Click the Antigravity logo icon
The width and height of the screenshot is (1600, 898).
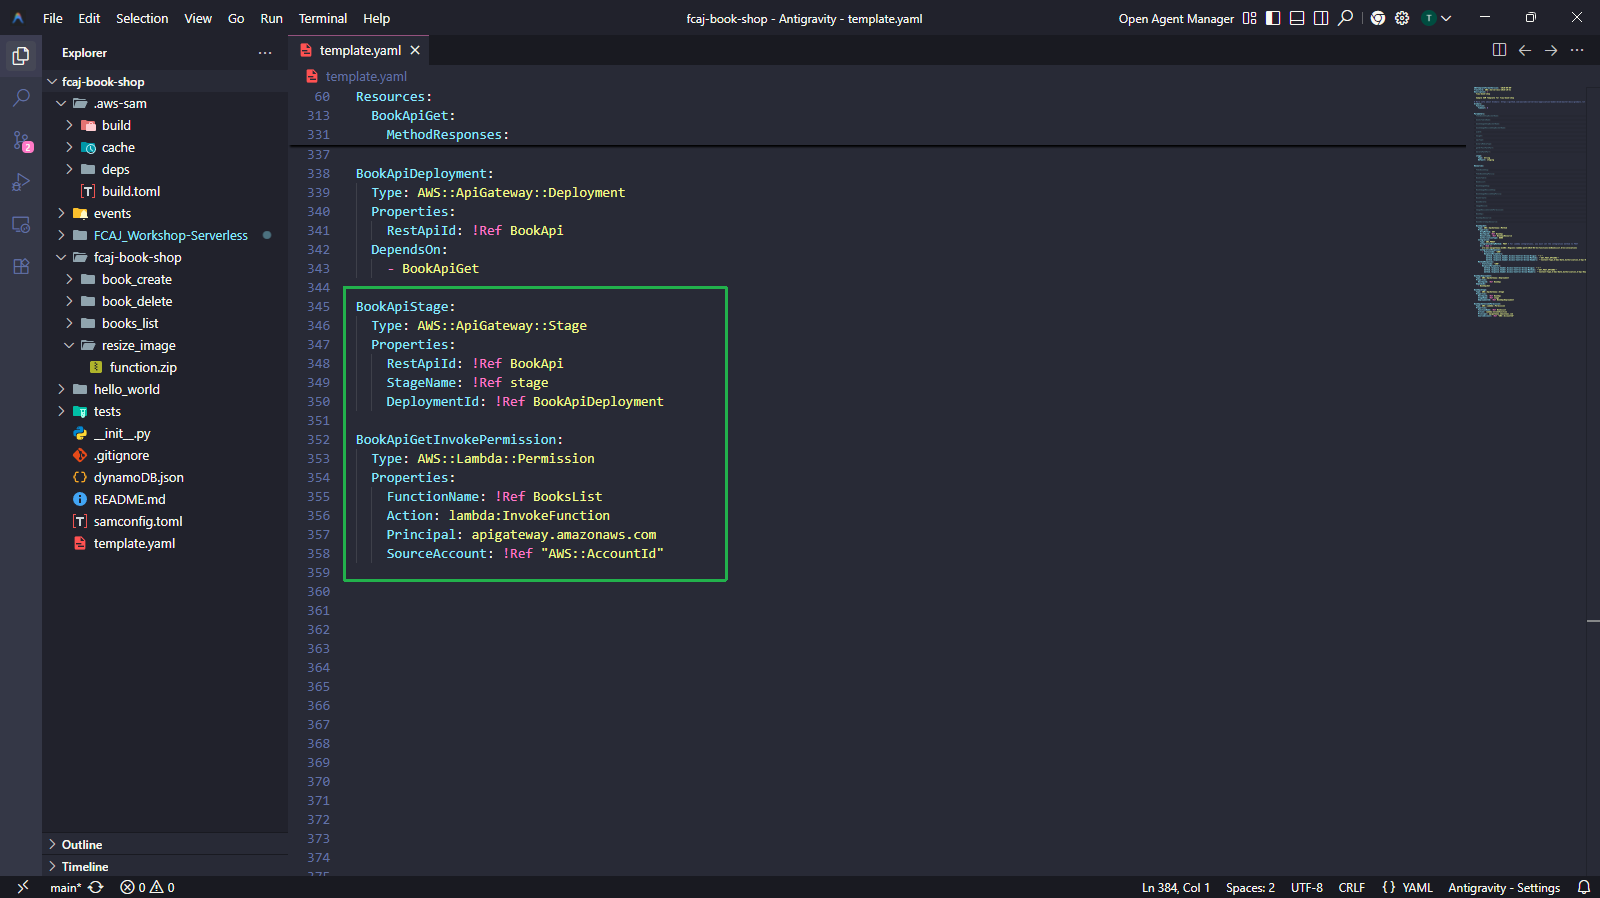[18, 18]
